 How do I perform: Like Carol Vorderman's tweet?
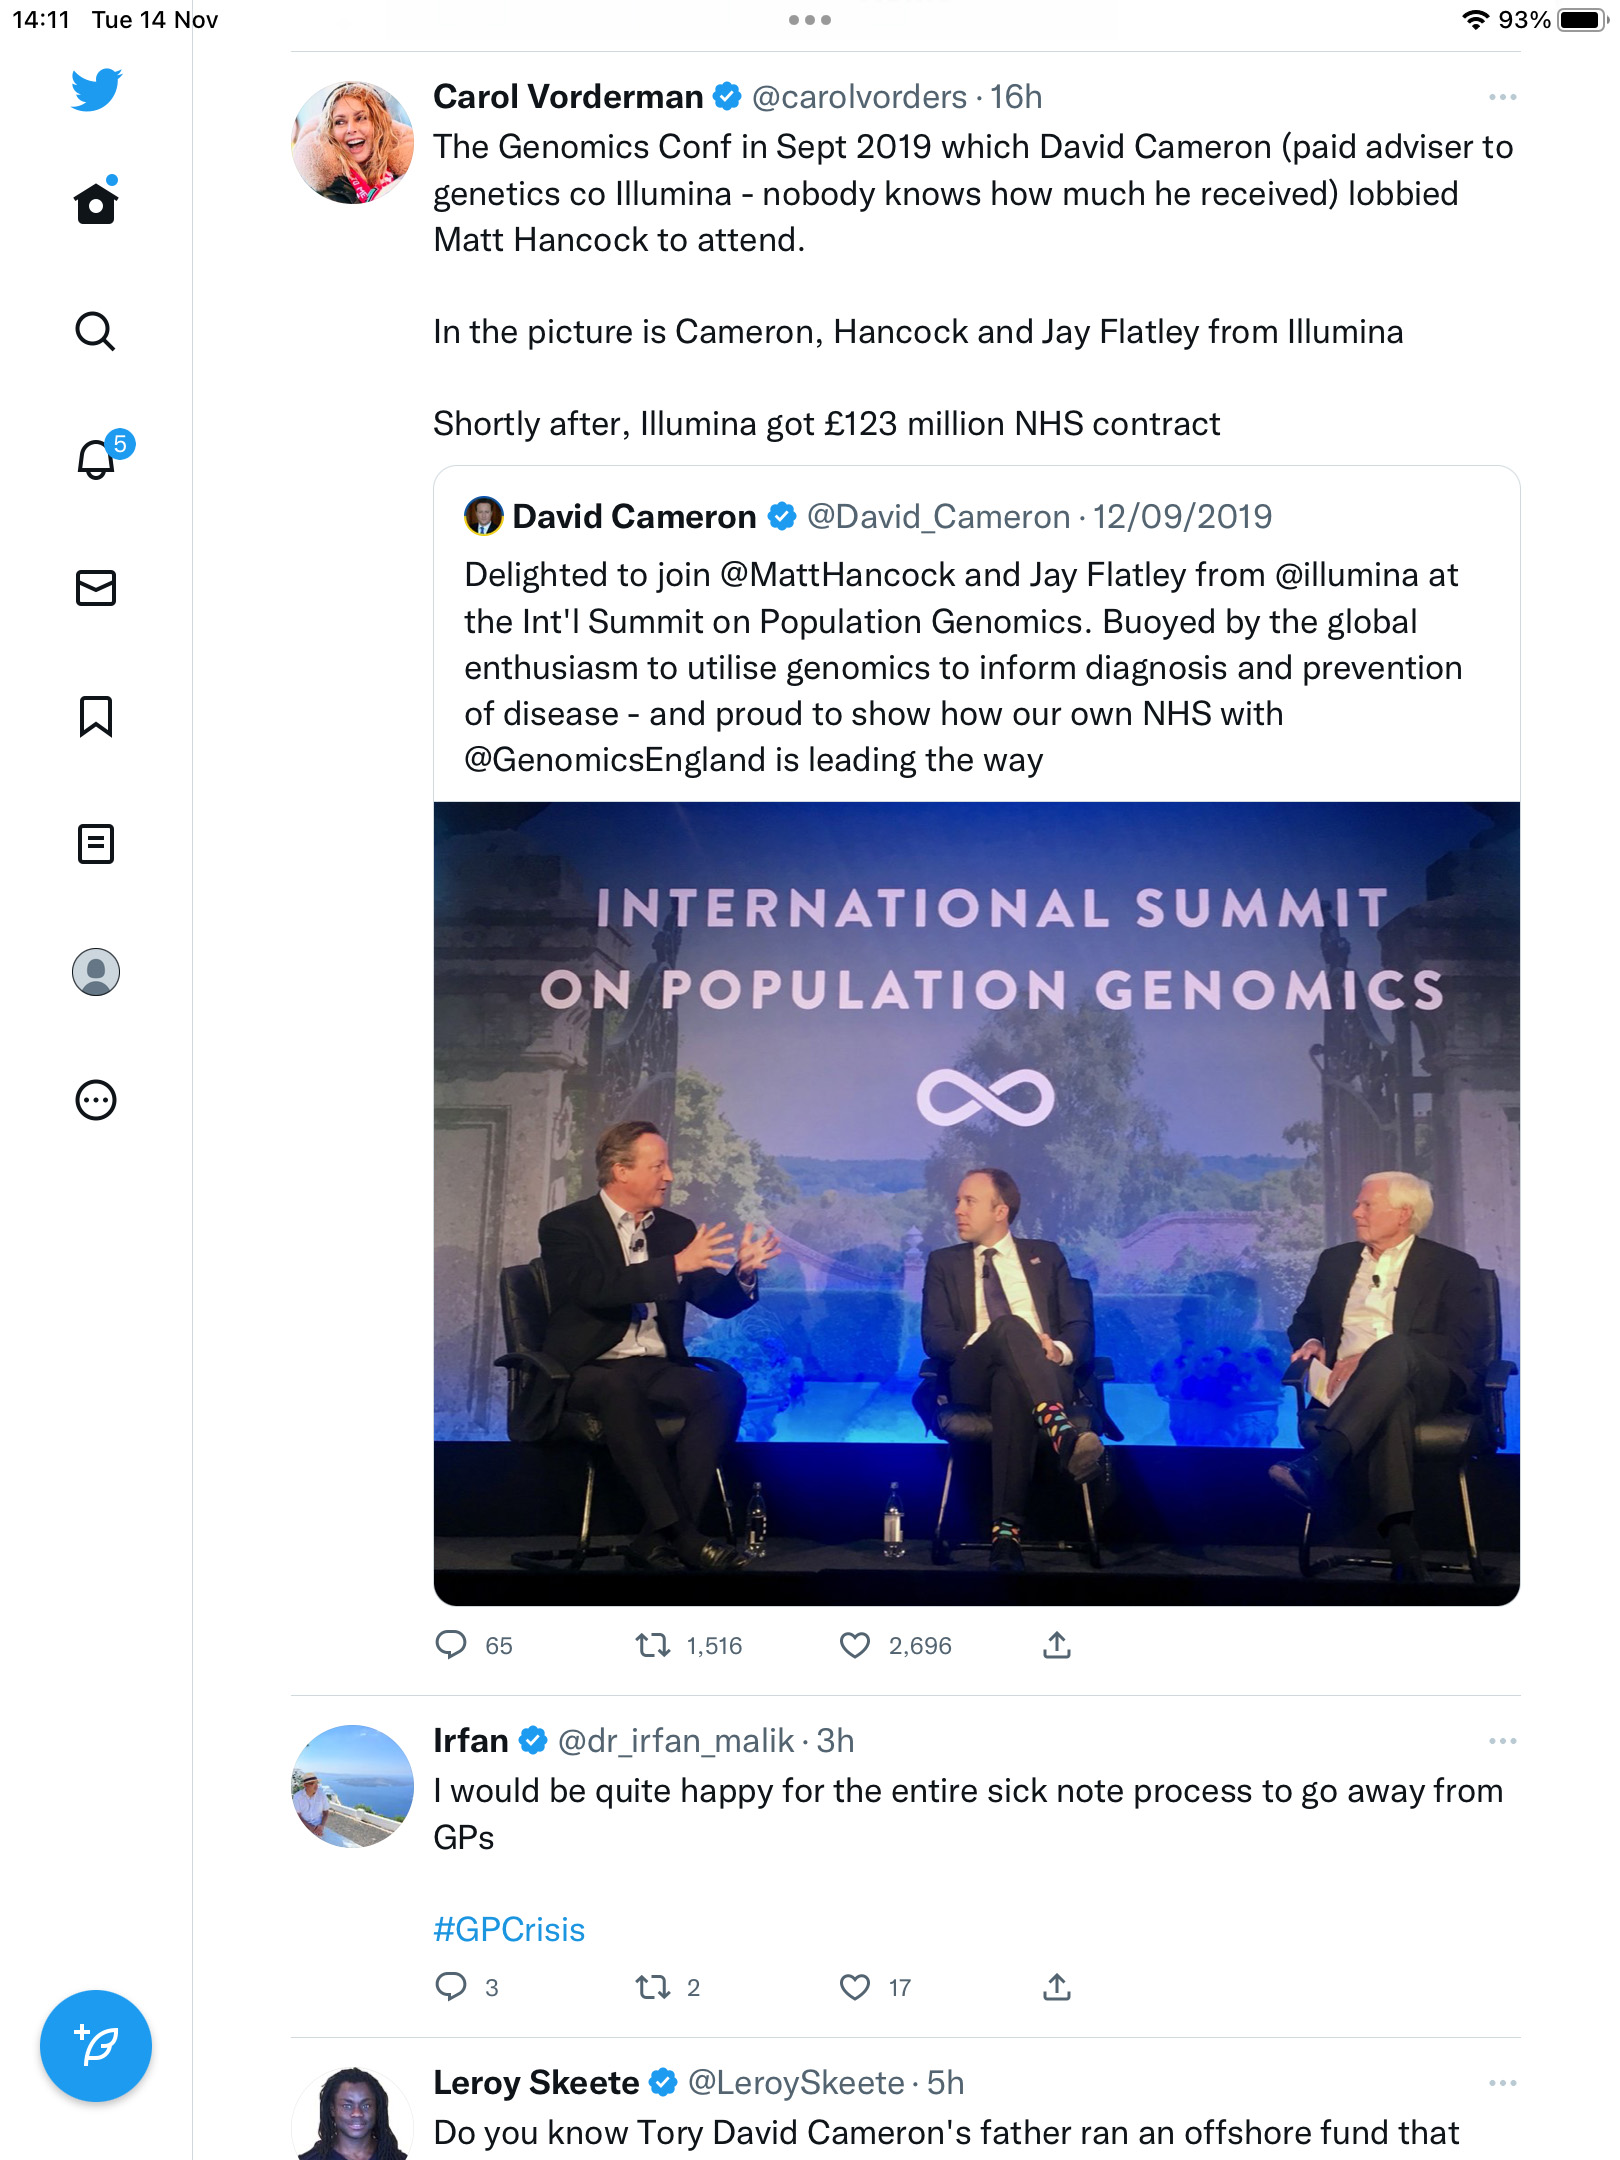tap(855, 1645)
